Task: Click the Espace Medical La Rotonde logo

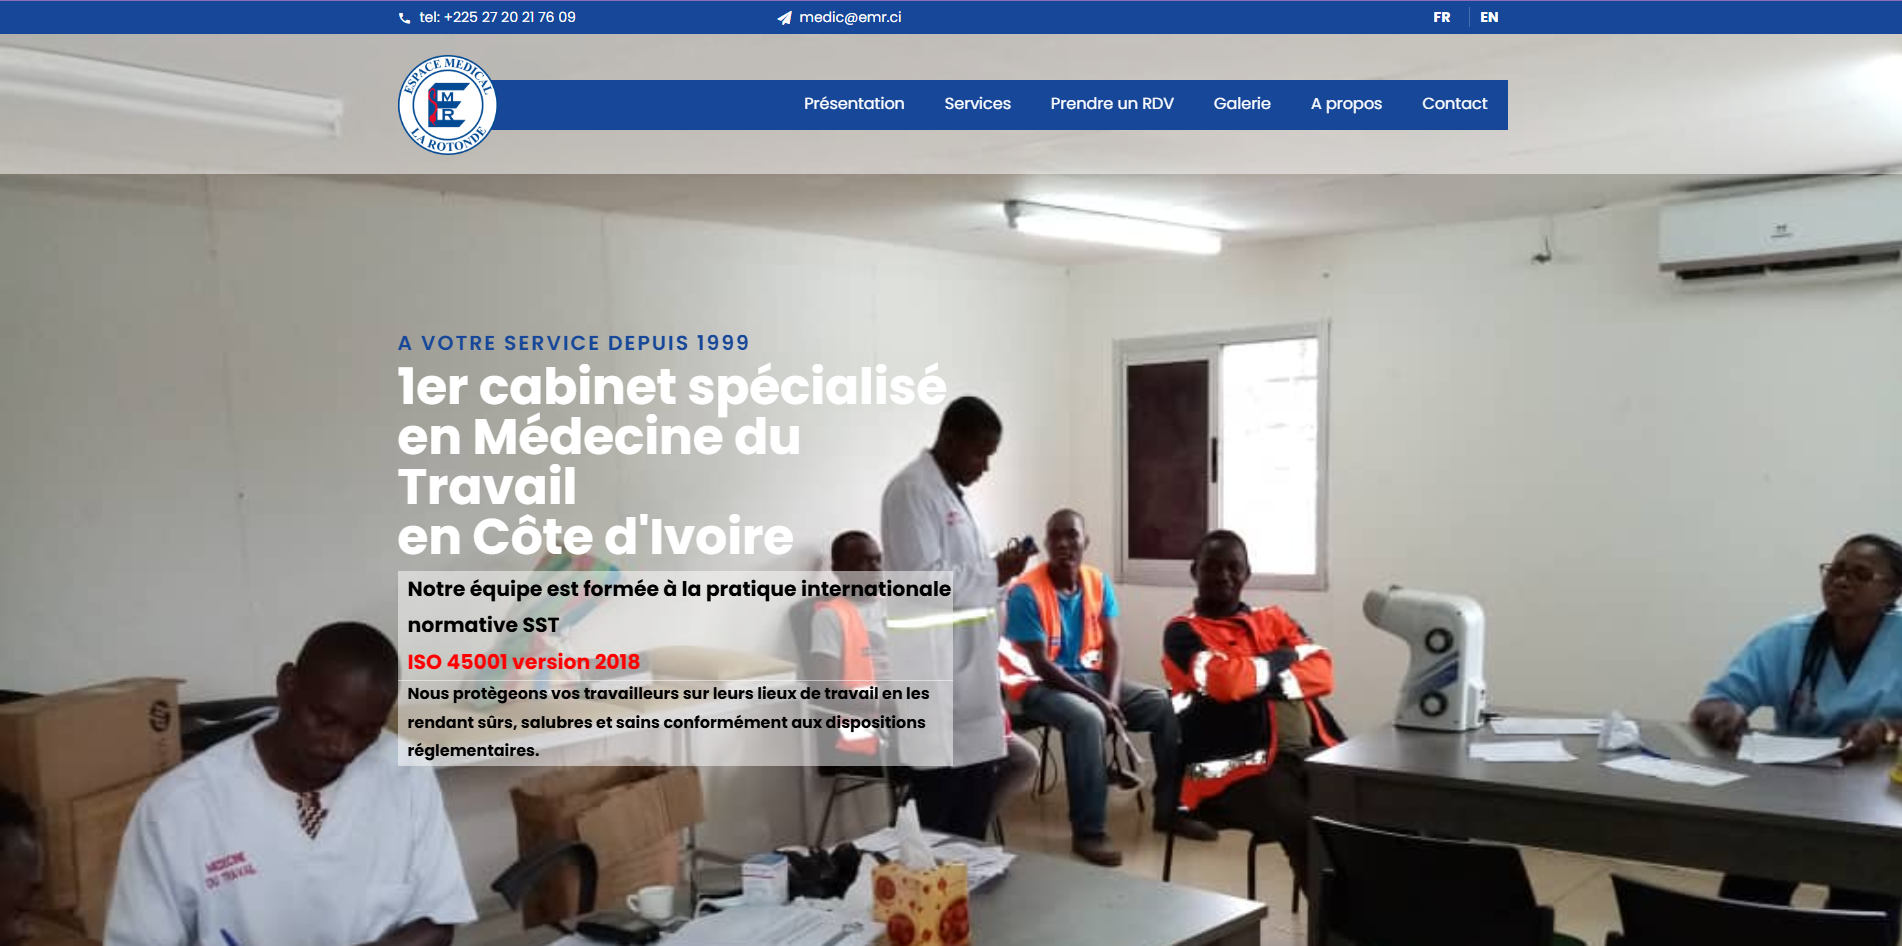Action: click(x=447, y=105)
